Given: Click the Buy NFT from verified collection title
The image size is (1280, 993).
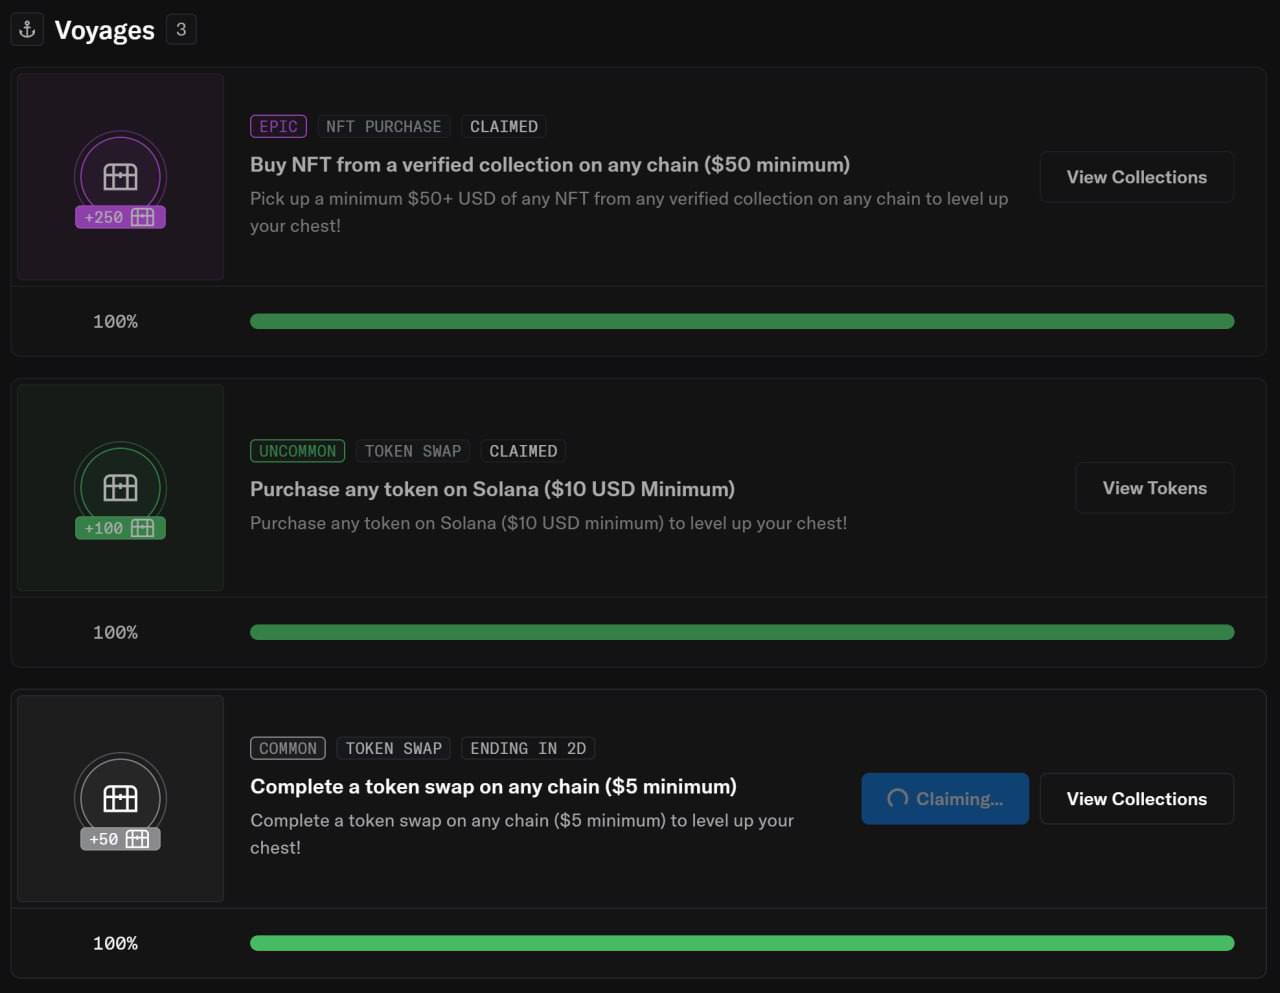Looking at the screenshot, I should pyautogui.click(x=549, y=165).
